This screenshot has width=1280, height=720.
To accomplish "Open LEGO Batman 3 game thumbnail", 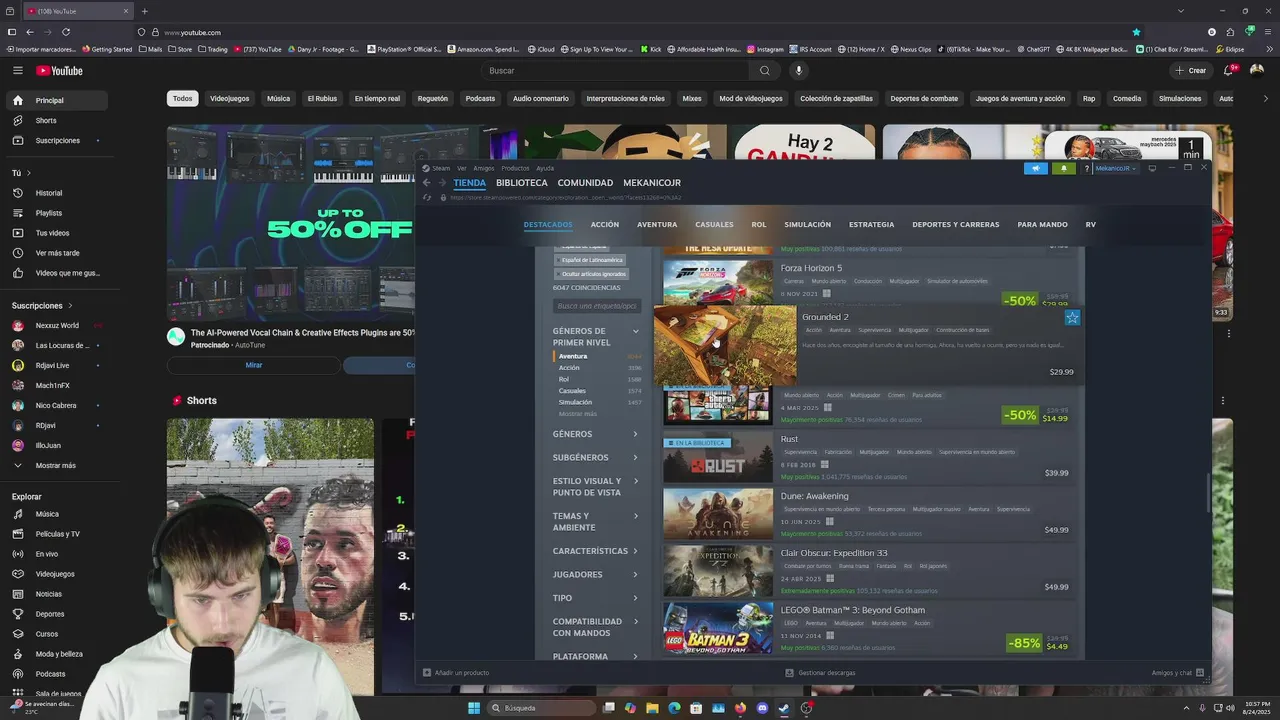I will click(718, 628).
